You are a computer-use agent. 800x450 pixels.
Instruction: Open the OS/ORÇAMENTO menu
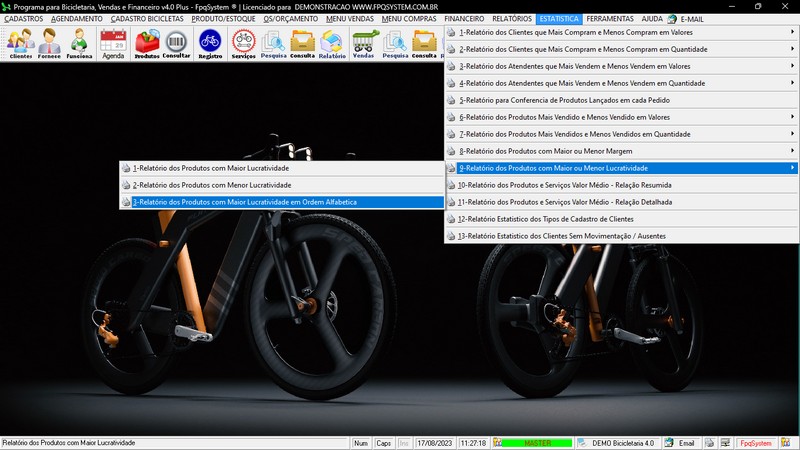pyautogui.click(x=290, y=19)
